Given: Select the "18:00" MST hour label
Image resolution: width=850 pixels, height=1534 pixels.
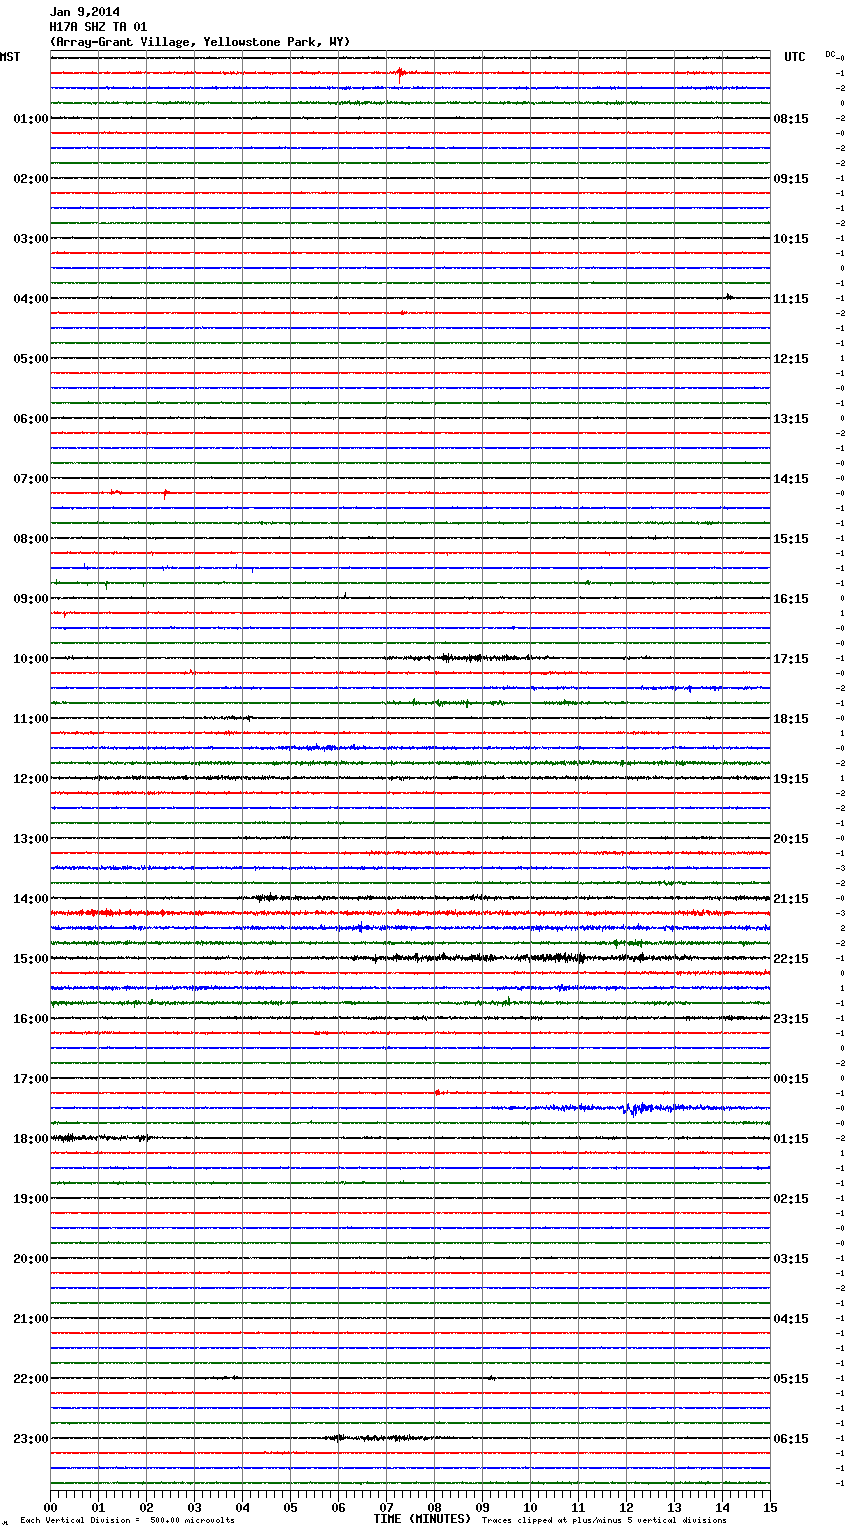Looking at the screenshot, I should point(31,1139).
